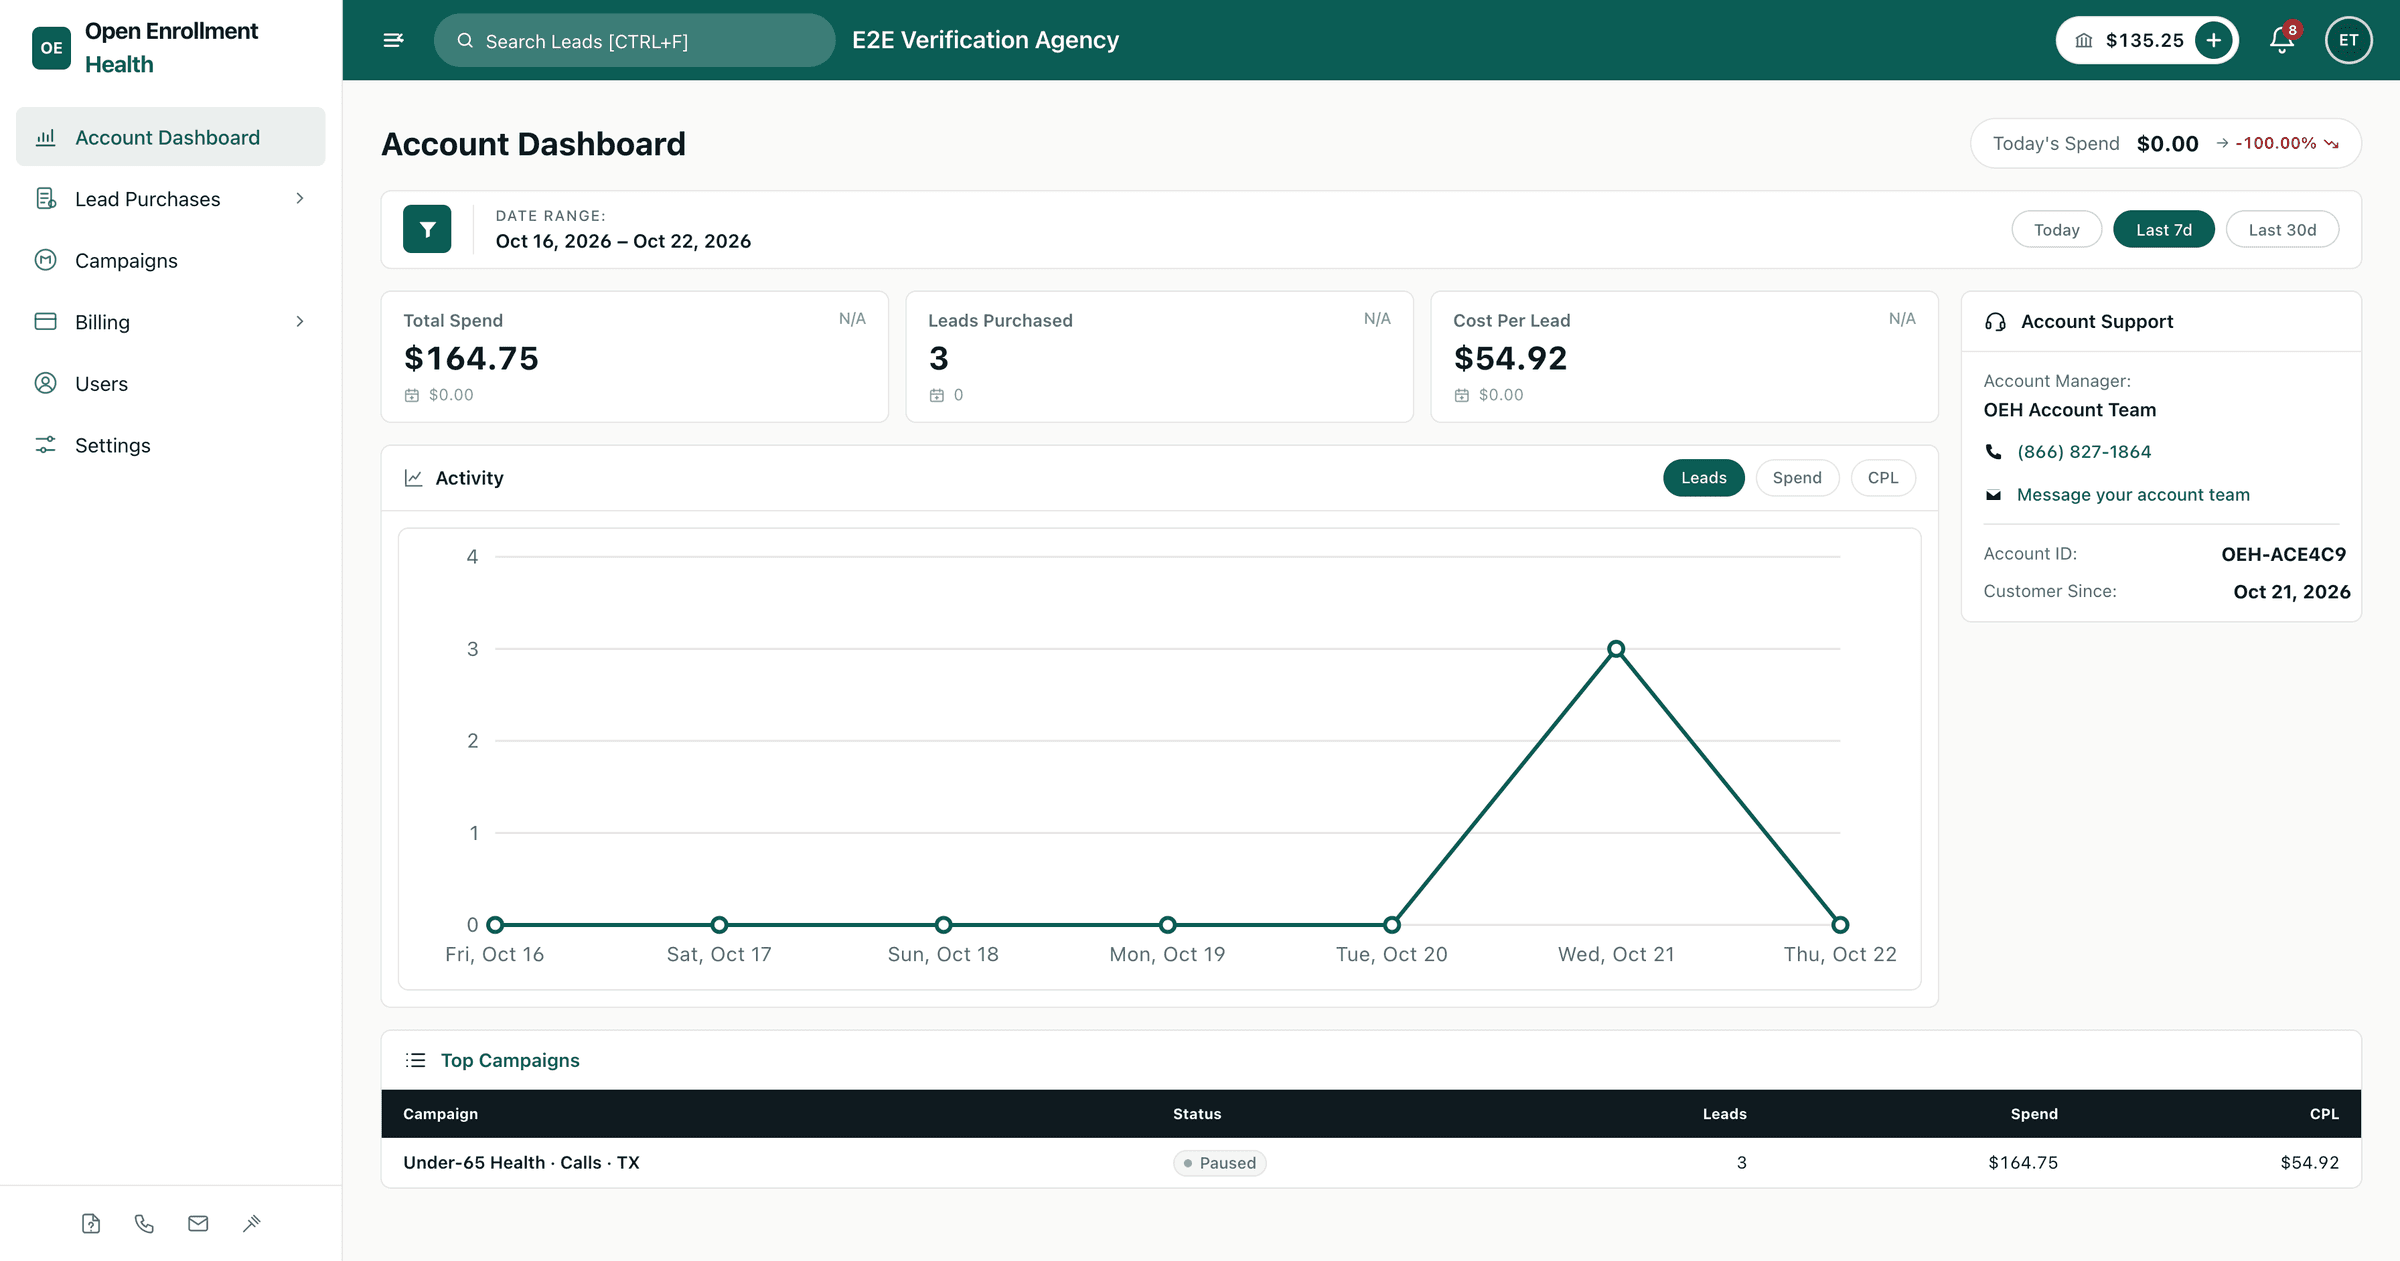2400x1261 pixels.
Task: Click the Activity chart icon
Action: [x=413, y=478]
